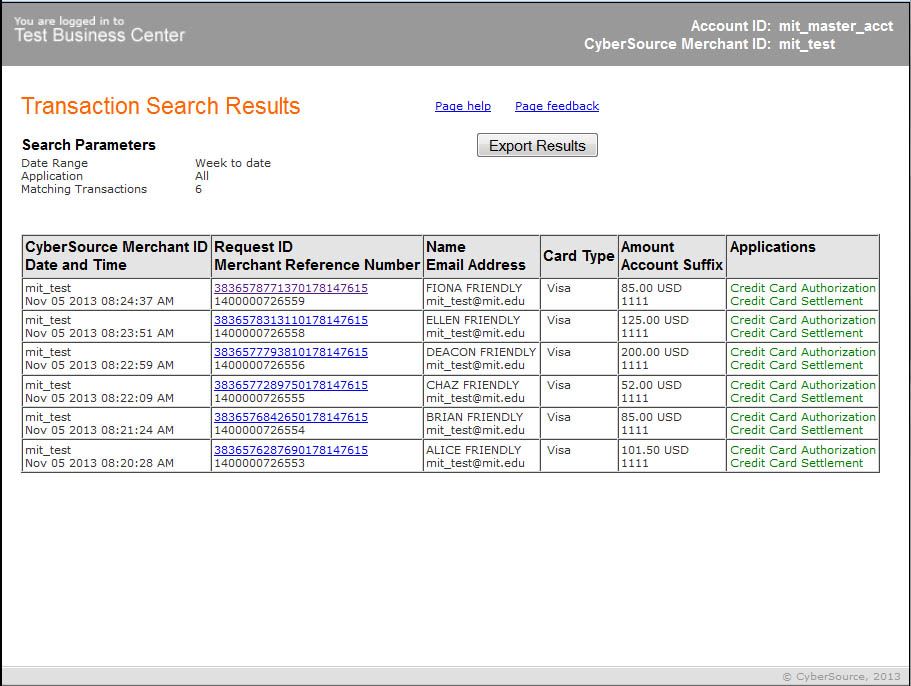Click Credit Card Settlement for Brian Friendly
Image resolution: width=911 pixels, height=686 pixels.
[x=796, y=430]
